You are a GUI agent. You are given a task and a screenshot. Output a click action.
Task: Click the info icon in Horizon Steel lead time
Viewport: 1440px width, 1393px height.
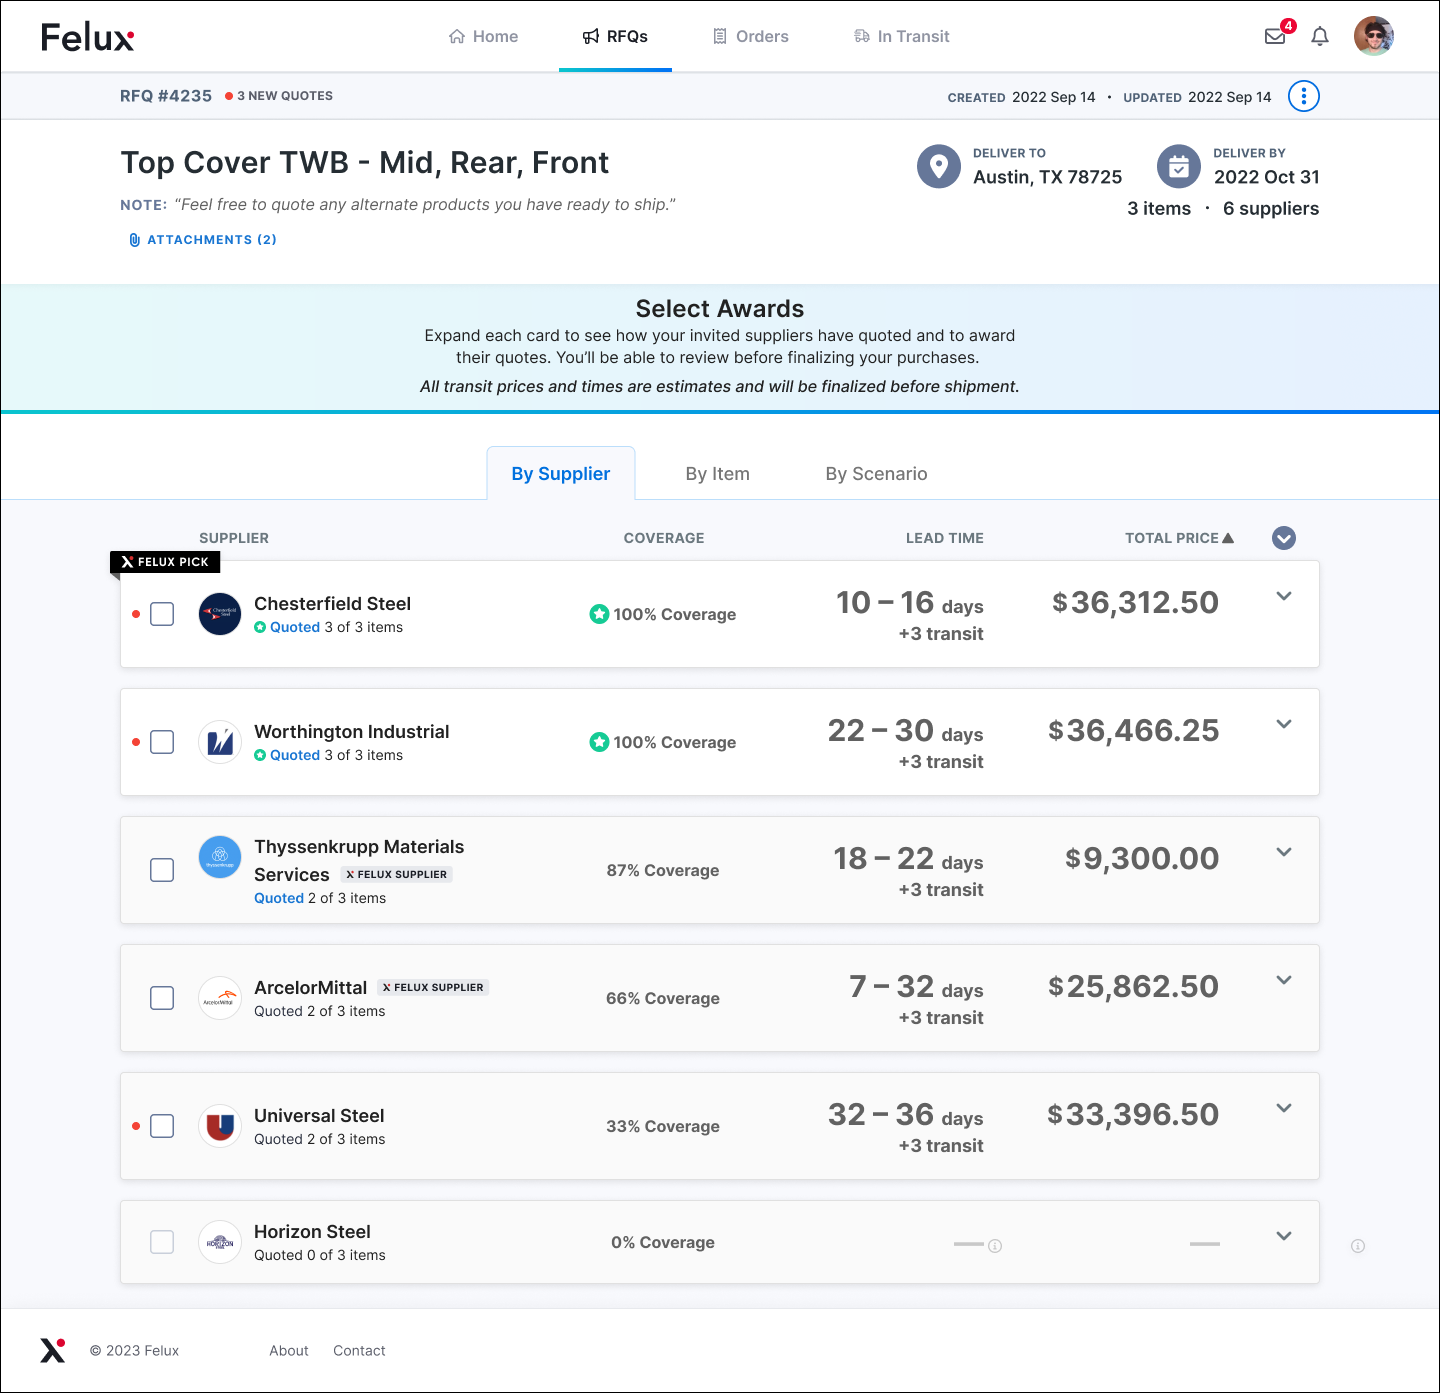[x=995, y=1246]
